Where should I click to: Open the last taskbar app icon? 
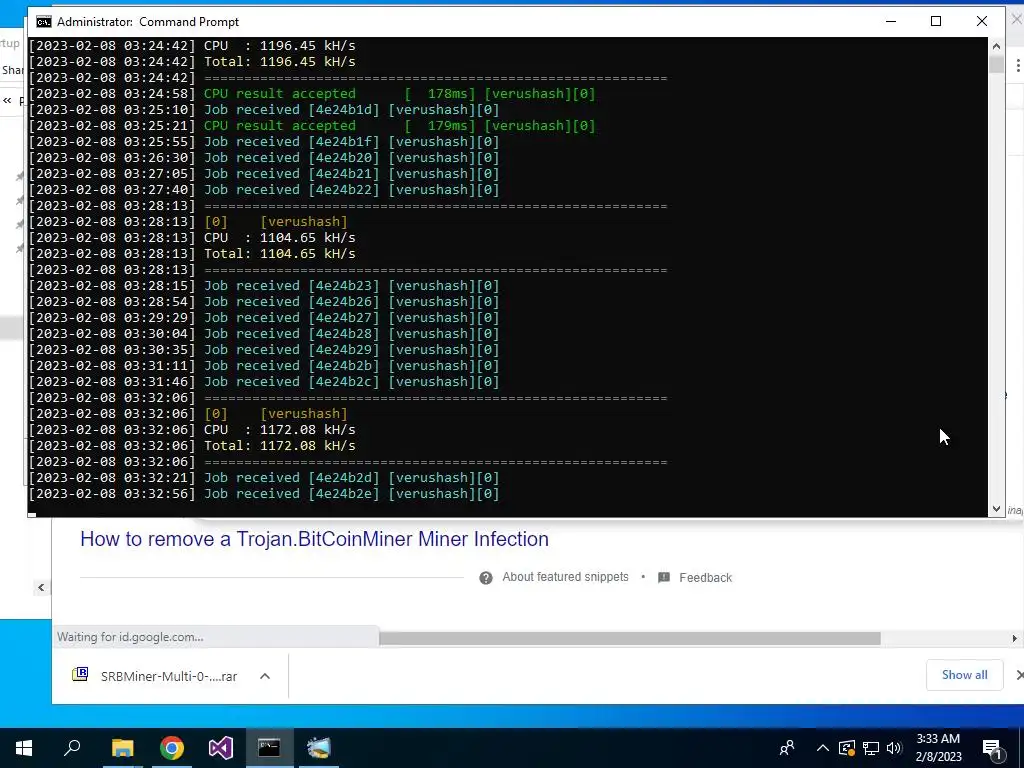click(319, 748)
